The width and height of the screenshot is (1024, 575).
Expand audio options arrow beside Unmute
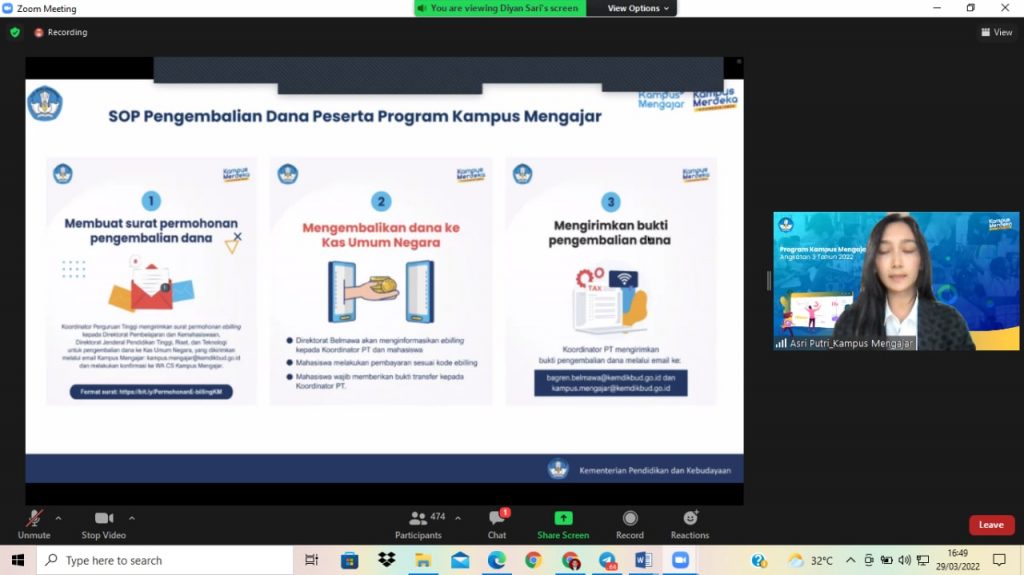pyautogui.click(x=58, y=518)
